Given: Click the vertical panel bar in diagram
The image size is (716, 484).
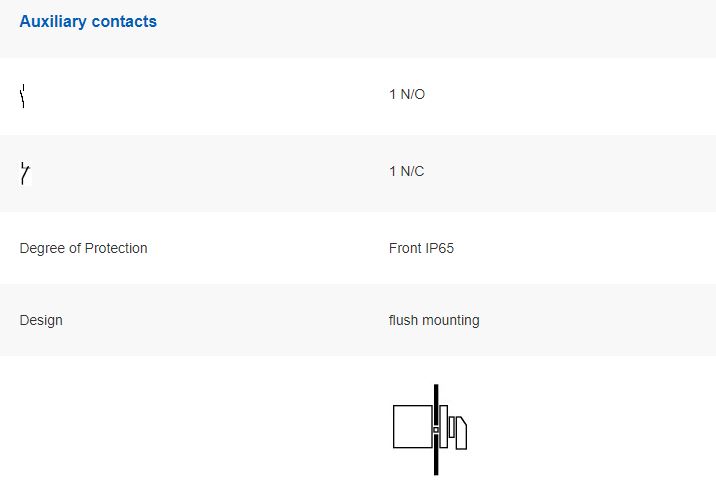Looking at the screenshot, I should point(436,429).
